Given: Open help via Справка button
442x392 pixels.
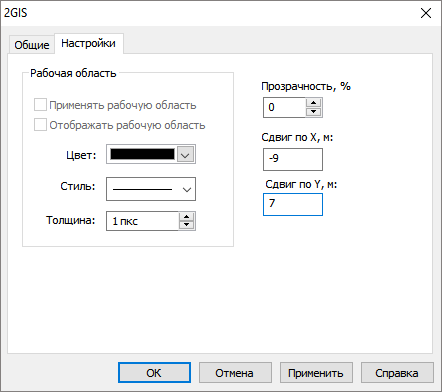Looking at the screenshot, I should point(397,373).
